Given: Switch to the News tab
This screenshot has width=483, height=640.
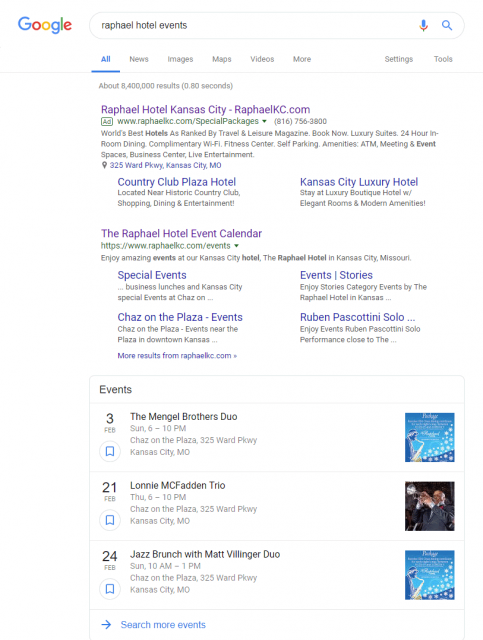Looking at the screenshot, I should [139, 59].
